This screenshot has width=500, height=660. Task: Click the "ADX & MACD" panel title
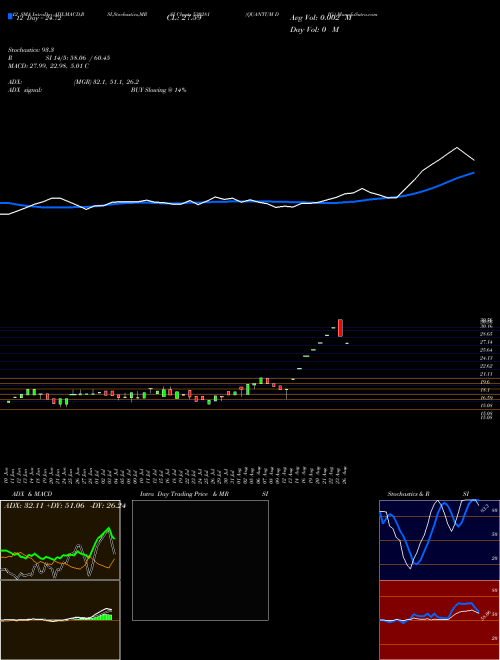(32, 494)
